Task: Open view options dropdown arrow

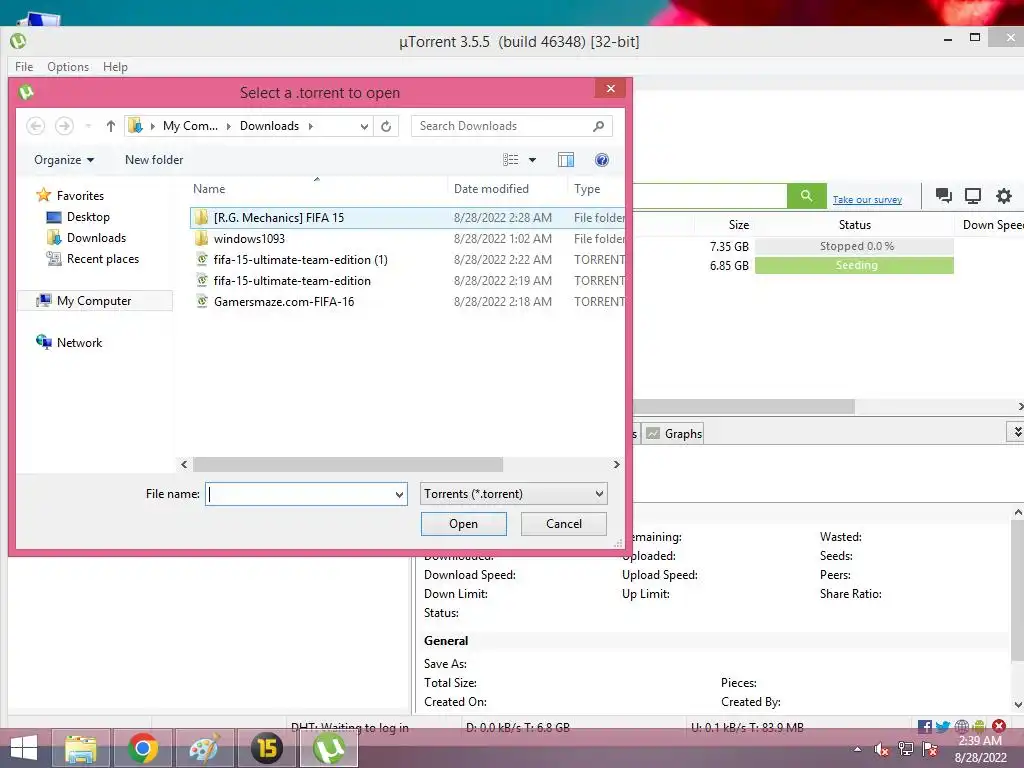Action: (532, 160)
